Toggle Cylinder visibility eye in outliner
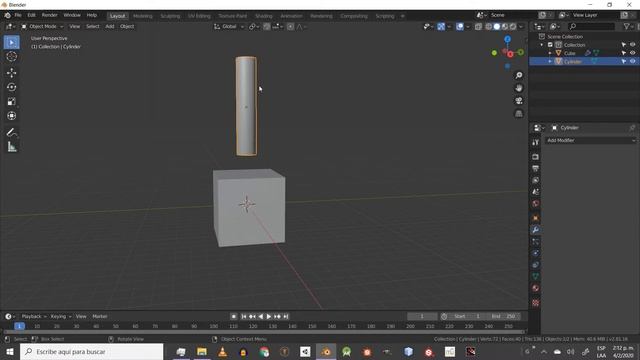The image size is (640, 360). [x=633, y=61]
